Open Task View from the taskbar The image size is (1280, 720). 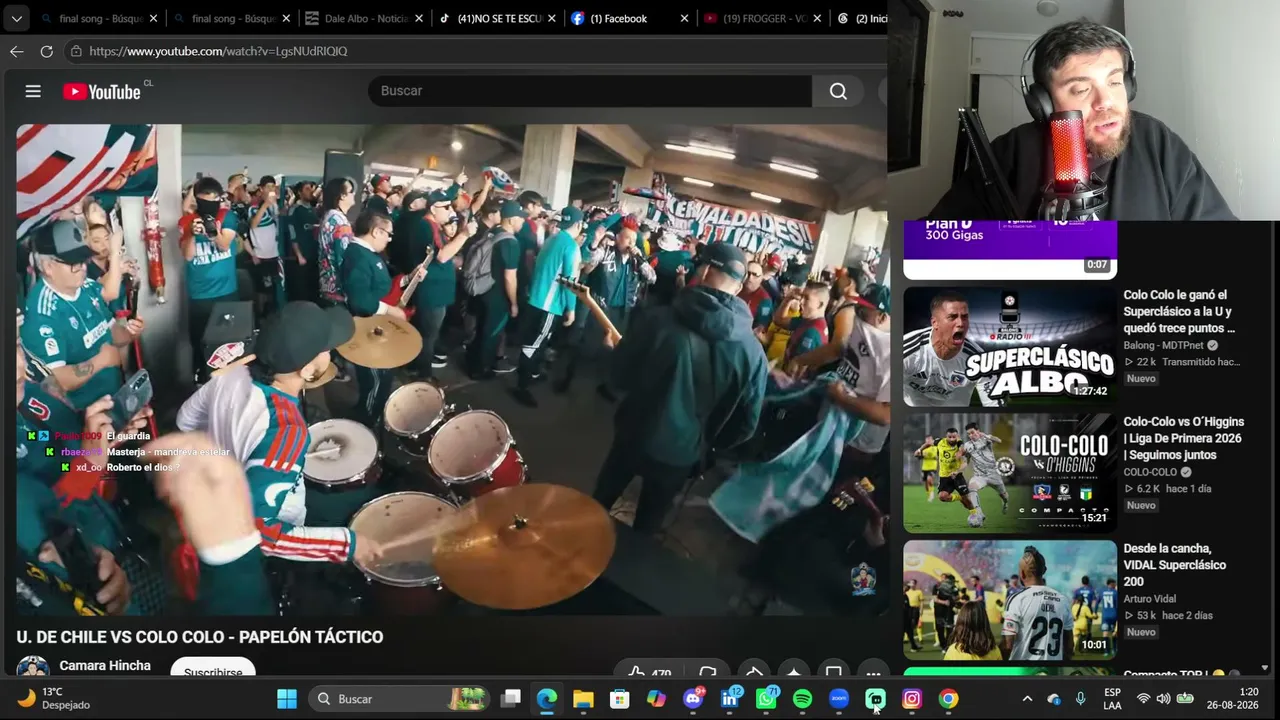tap(511, 699)
